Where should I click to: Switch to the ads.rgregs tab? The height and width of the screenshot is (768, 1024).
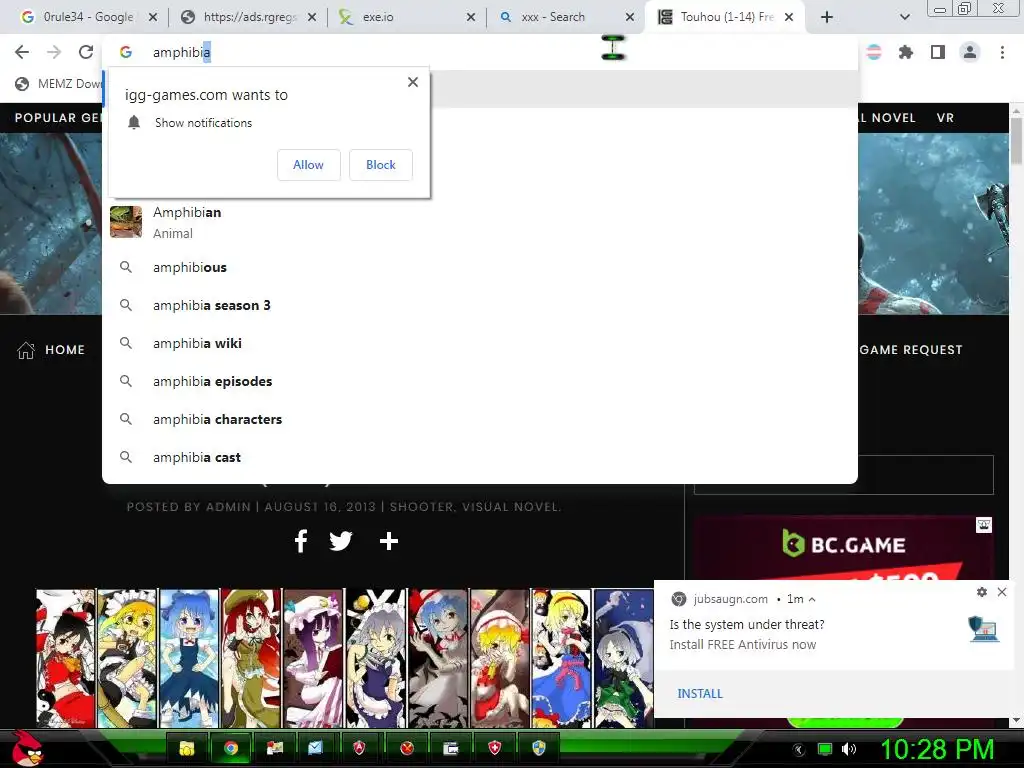(x=248, y=17)
